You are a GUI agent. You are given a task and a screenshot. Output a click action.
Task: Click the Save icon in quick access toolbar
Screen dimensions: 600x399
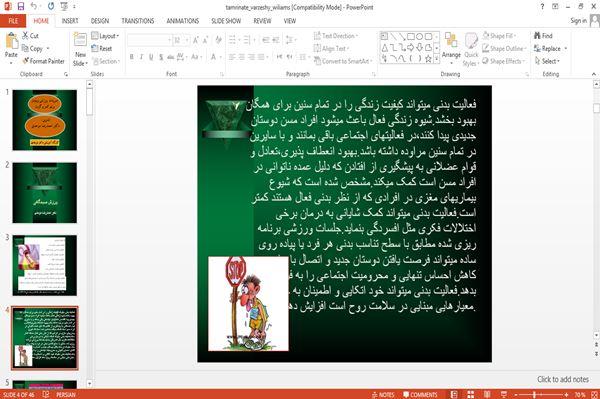pos(21,6)
